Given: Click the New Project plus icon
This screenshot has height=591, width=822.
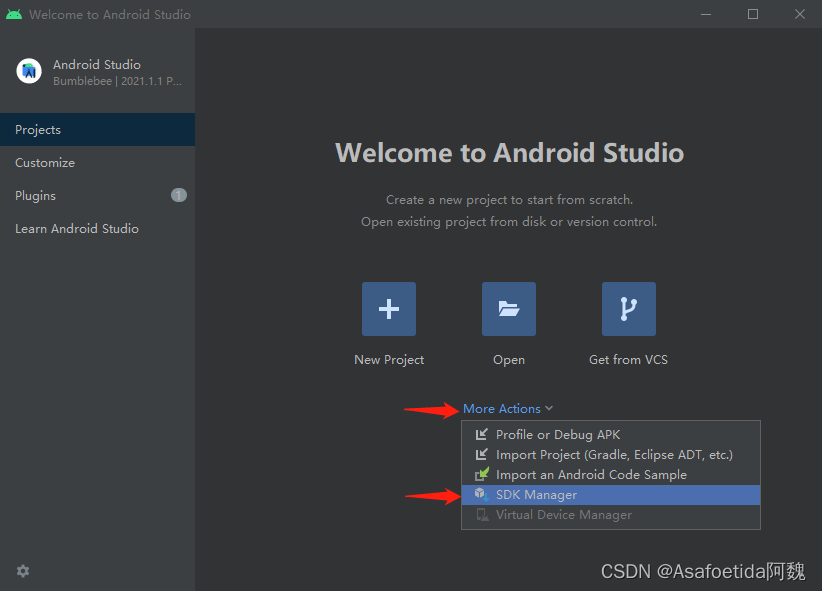Looking at the screenshot, I should point(388,309).
